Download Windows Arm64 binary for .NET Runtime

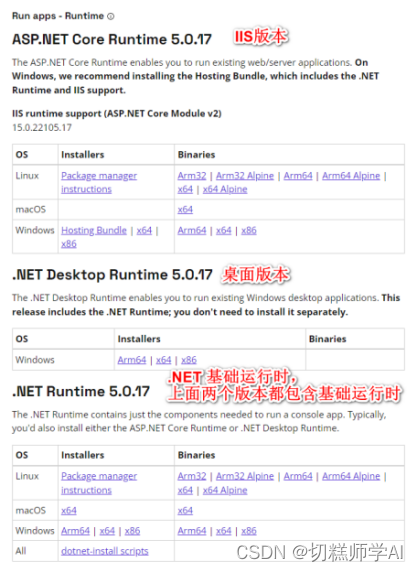pos(192,531)
